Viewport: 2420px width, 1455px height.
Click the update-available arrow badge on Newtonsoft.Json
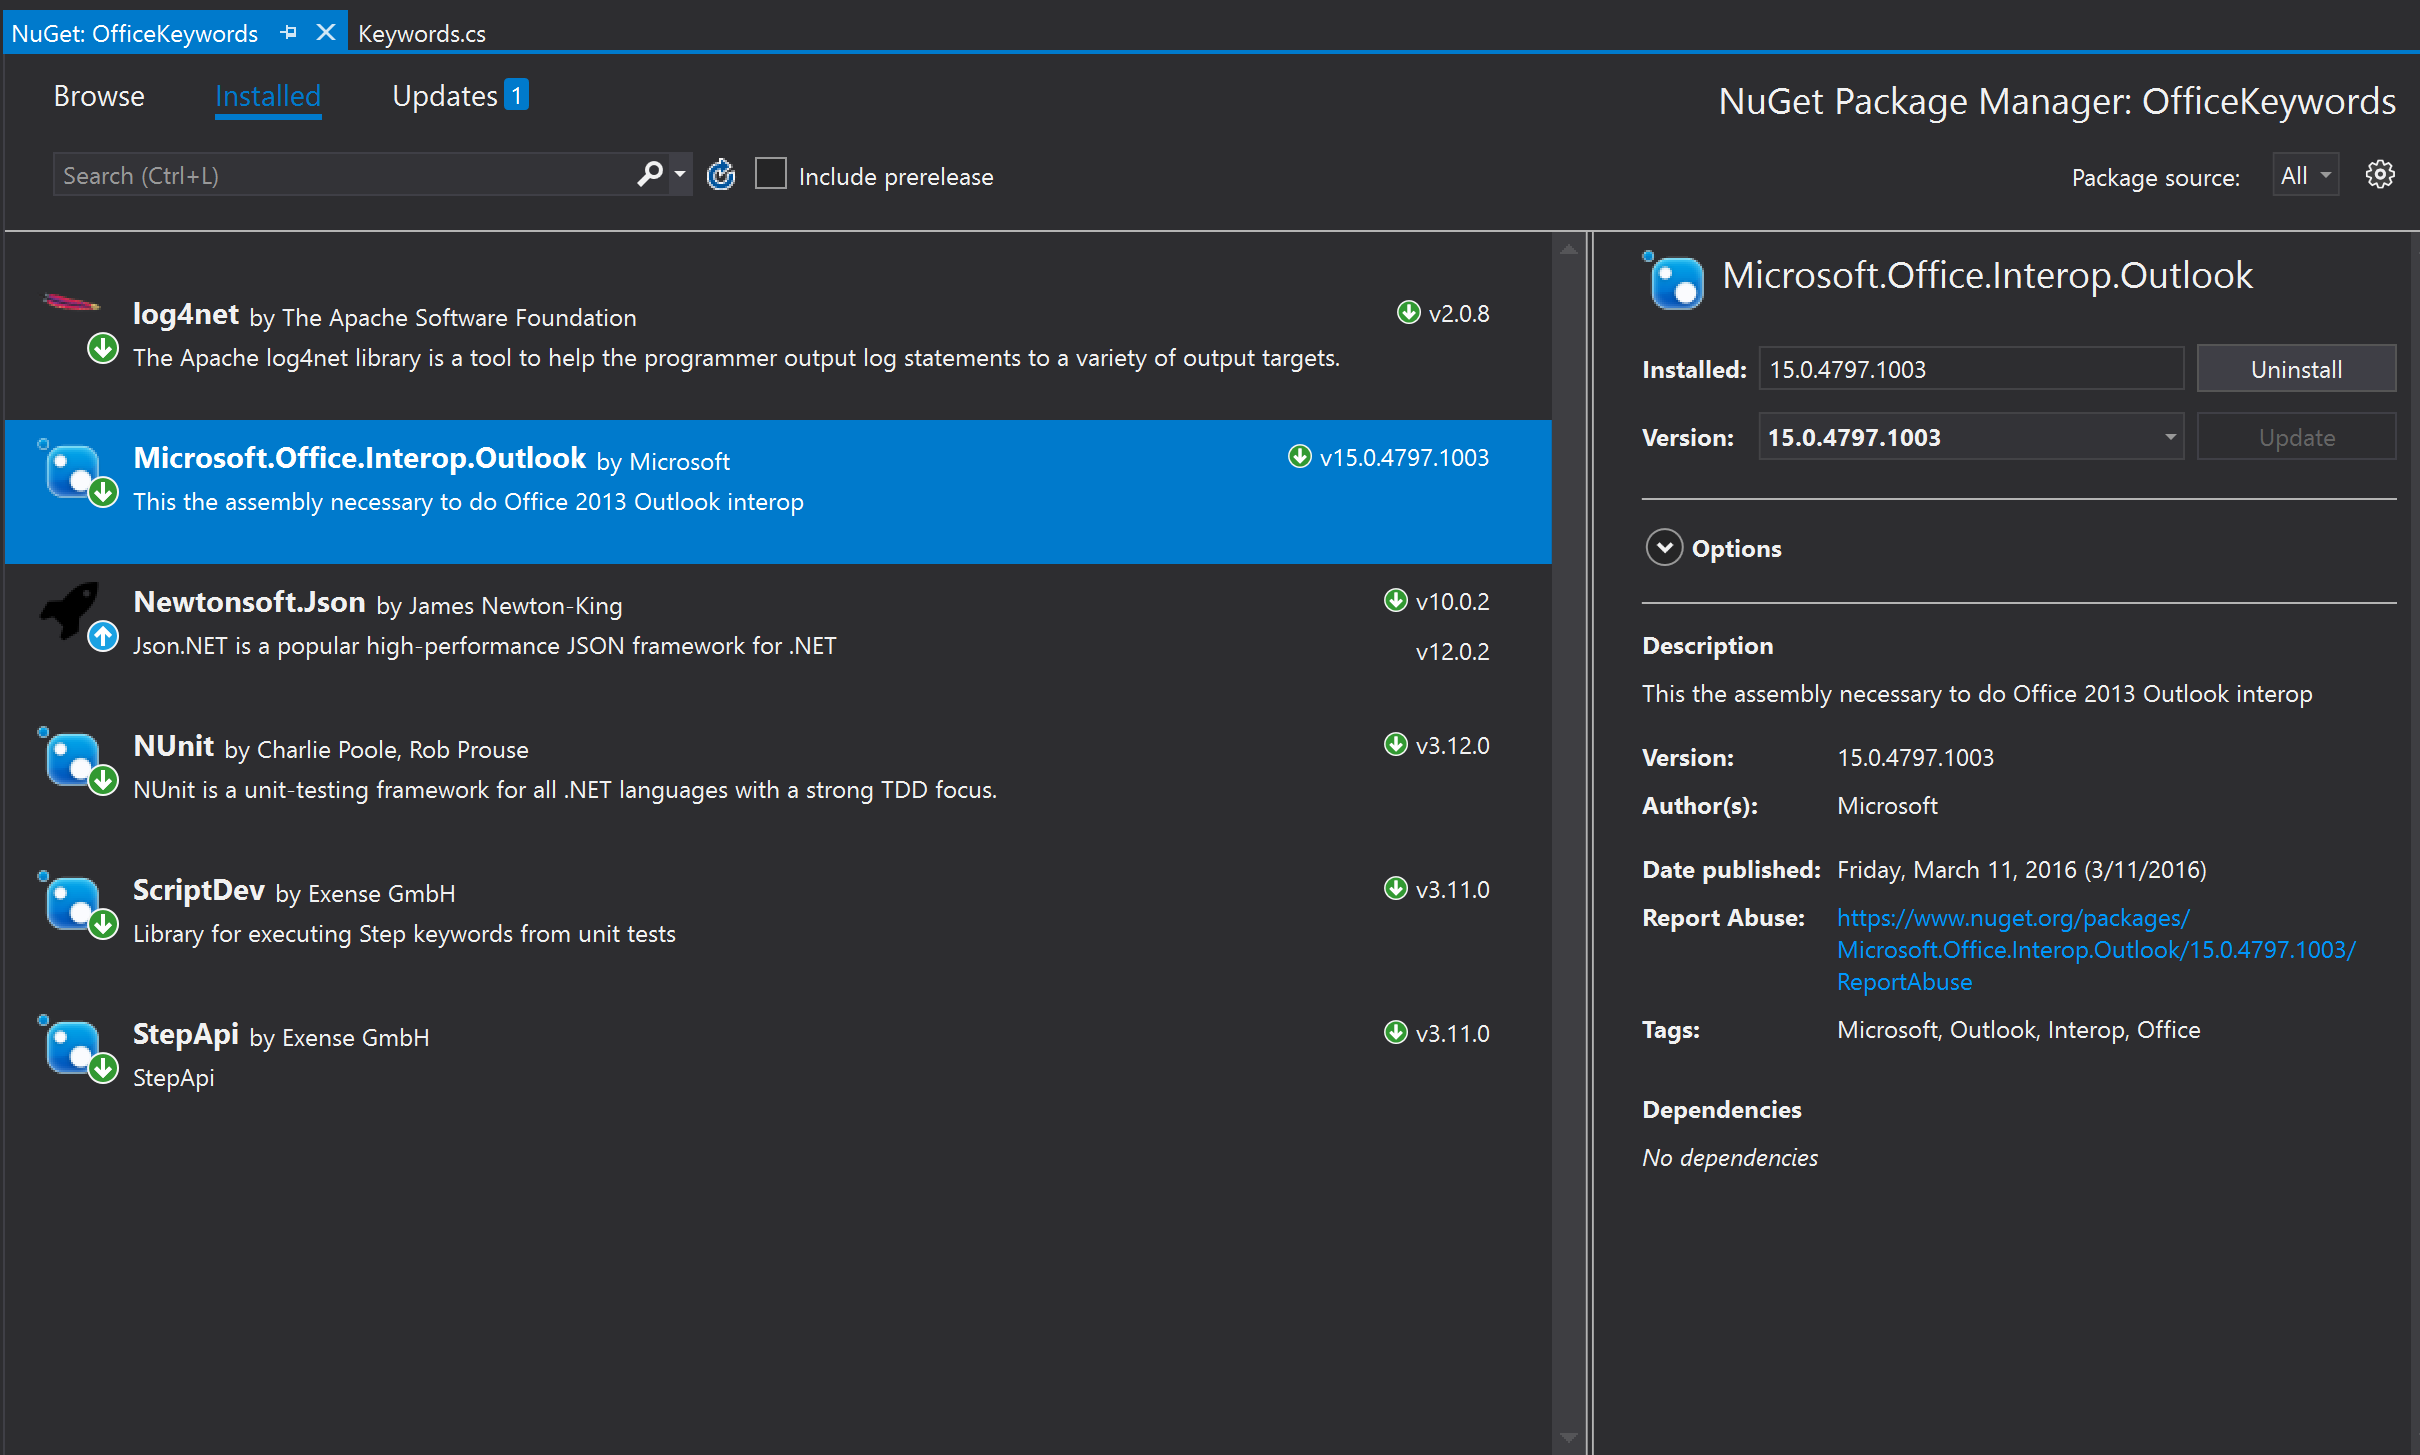coord(103,636)
